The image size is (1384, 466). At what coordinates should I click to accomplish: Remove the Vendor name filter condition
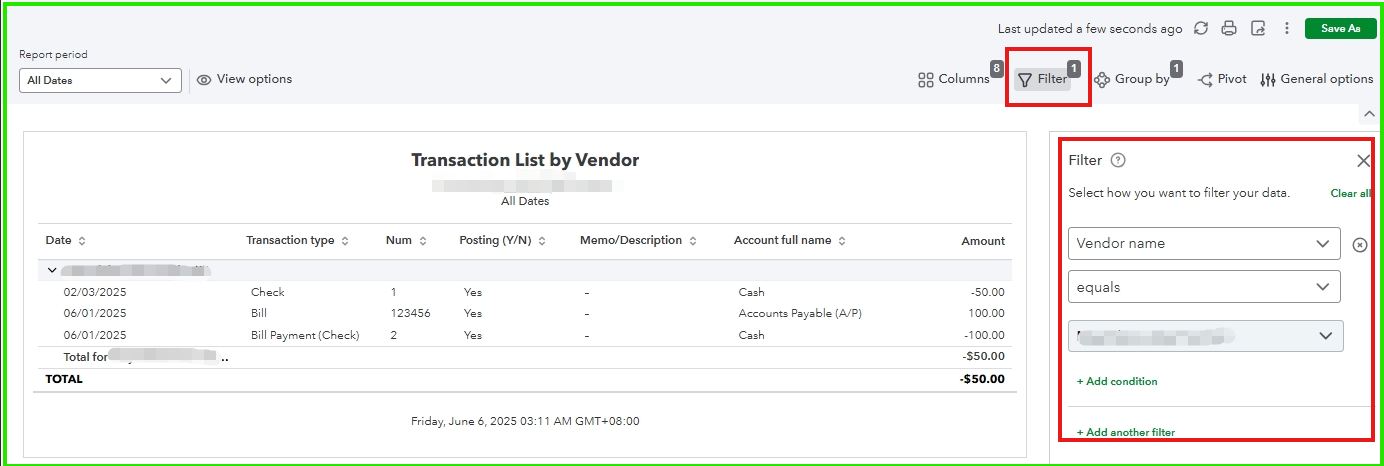1360,245
